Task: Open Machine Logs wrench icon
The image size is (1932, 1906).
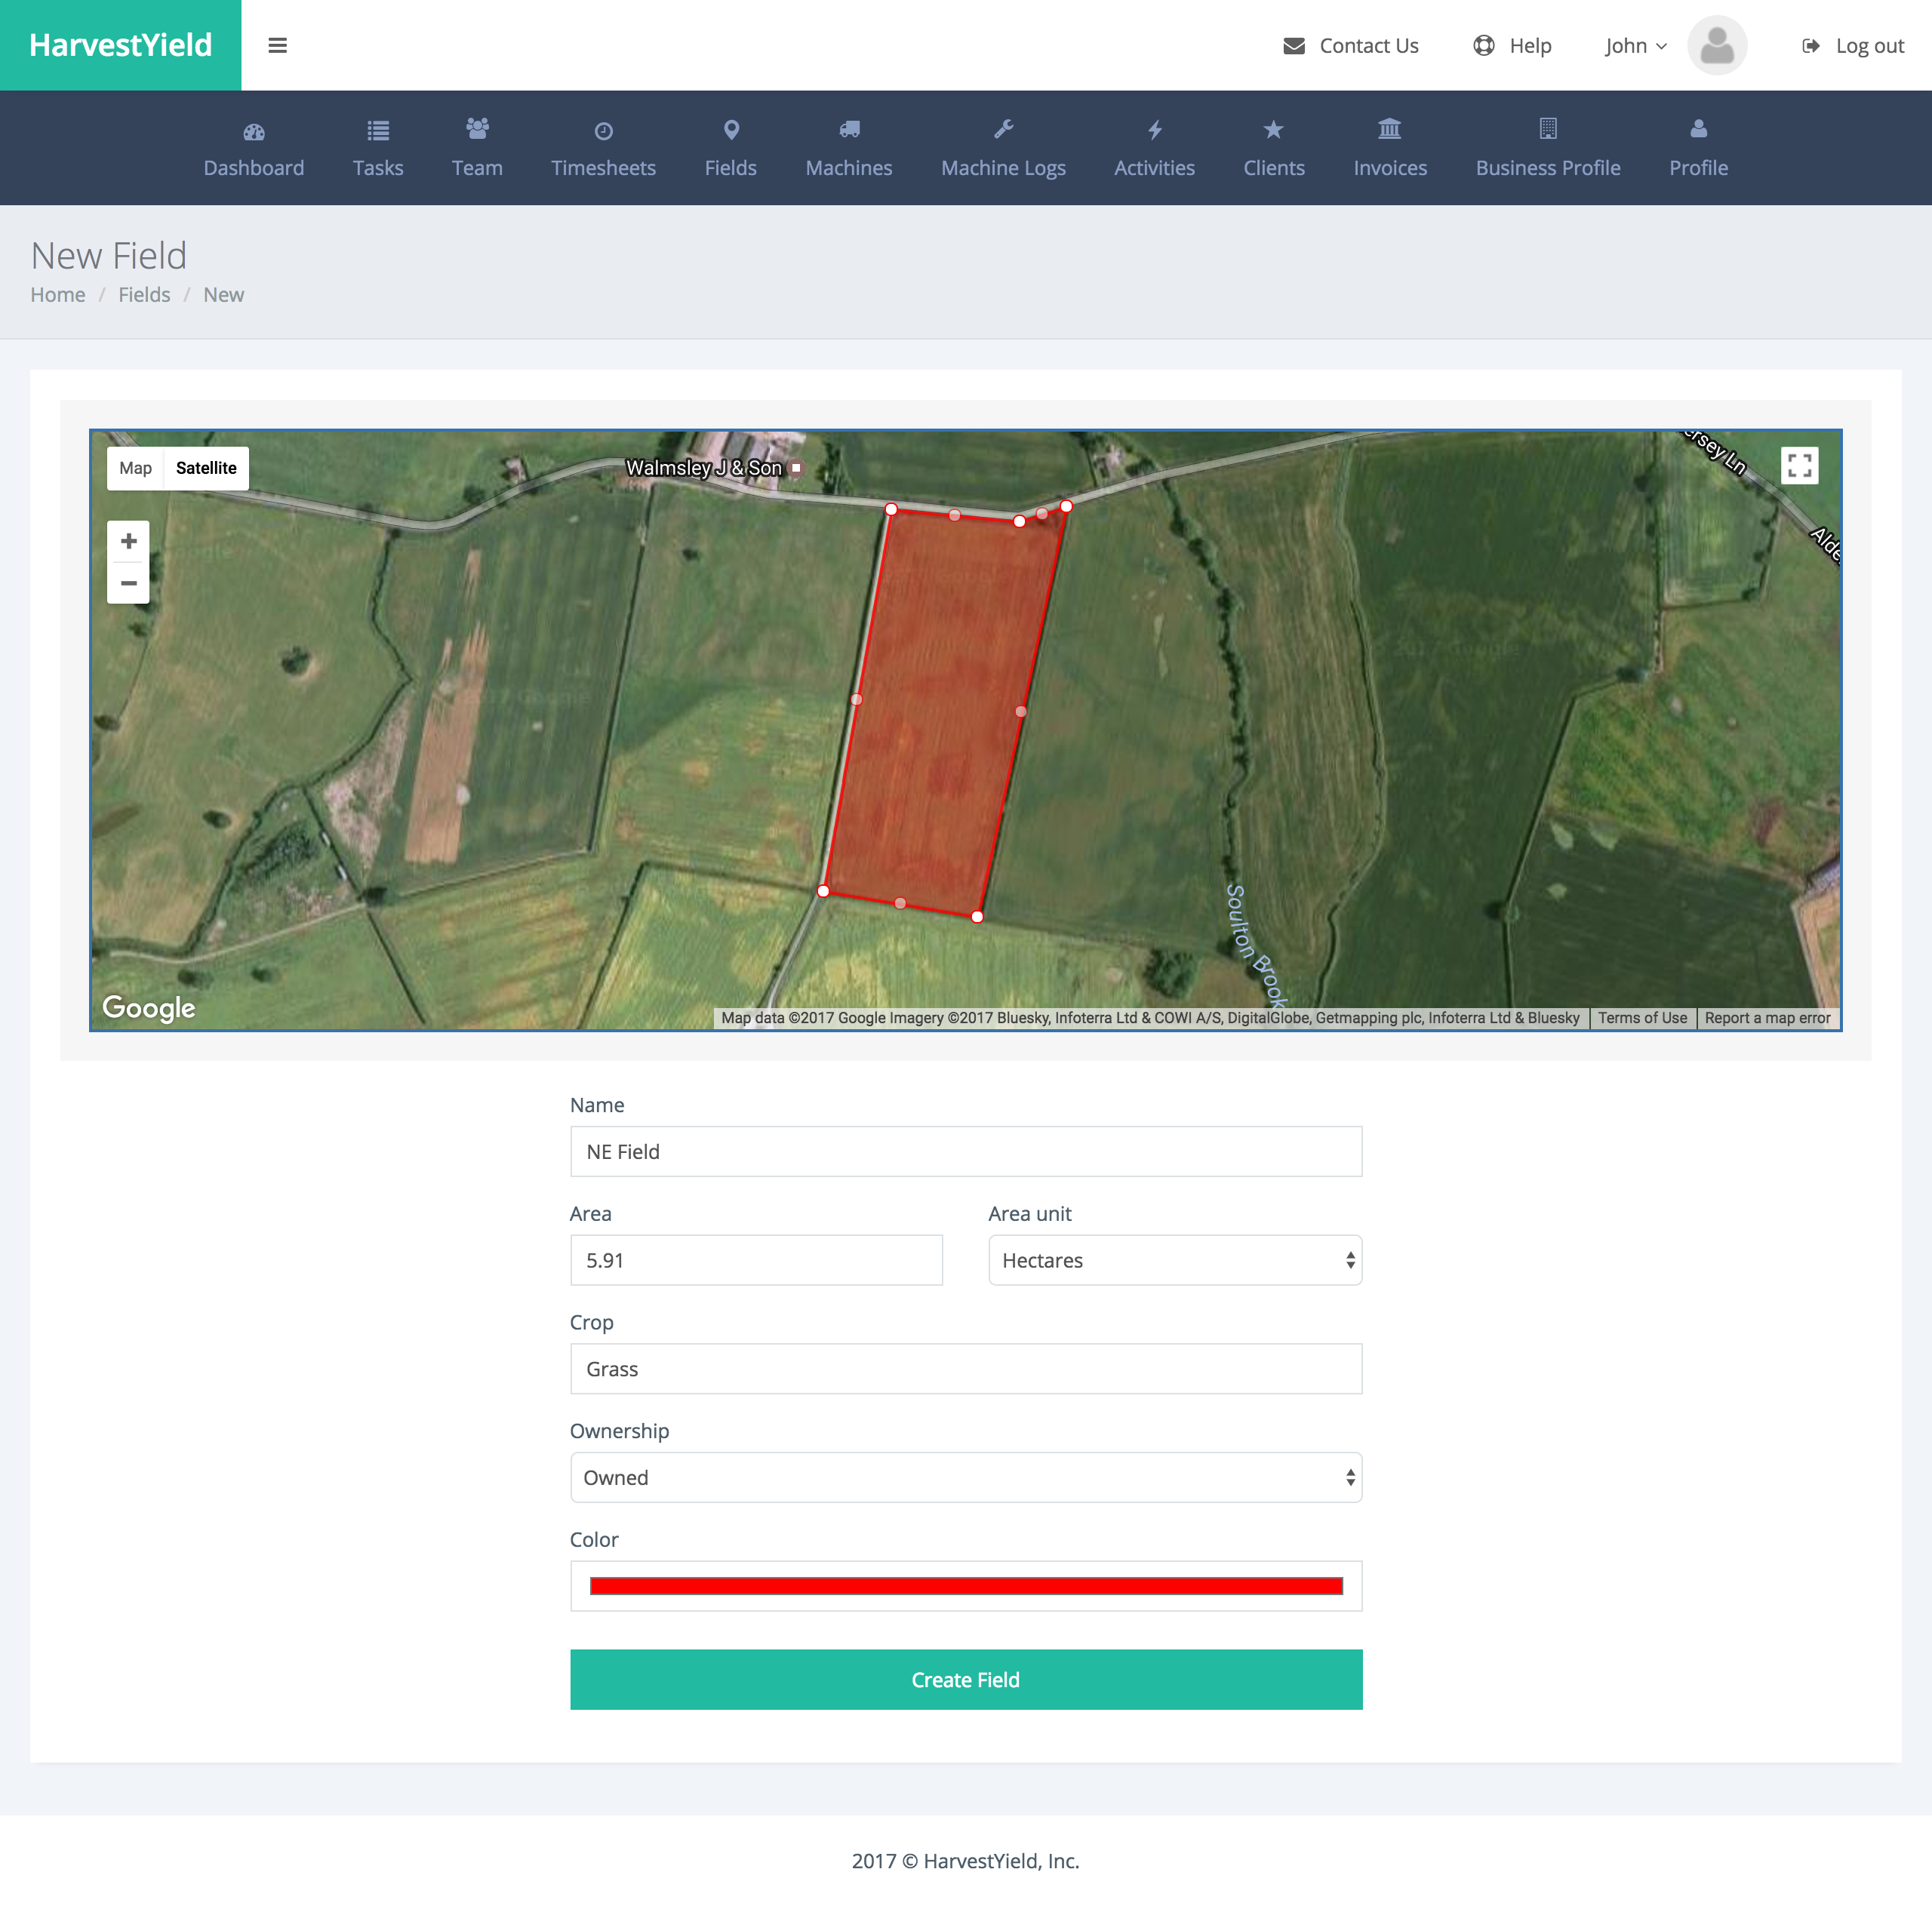Action: 1003,129
